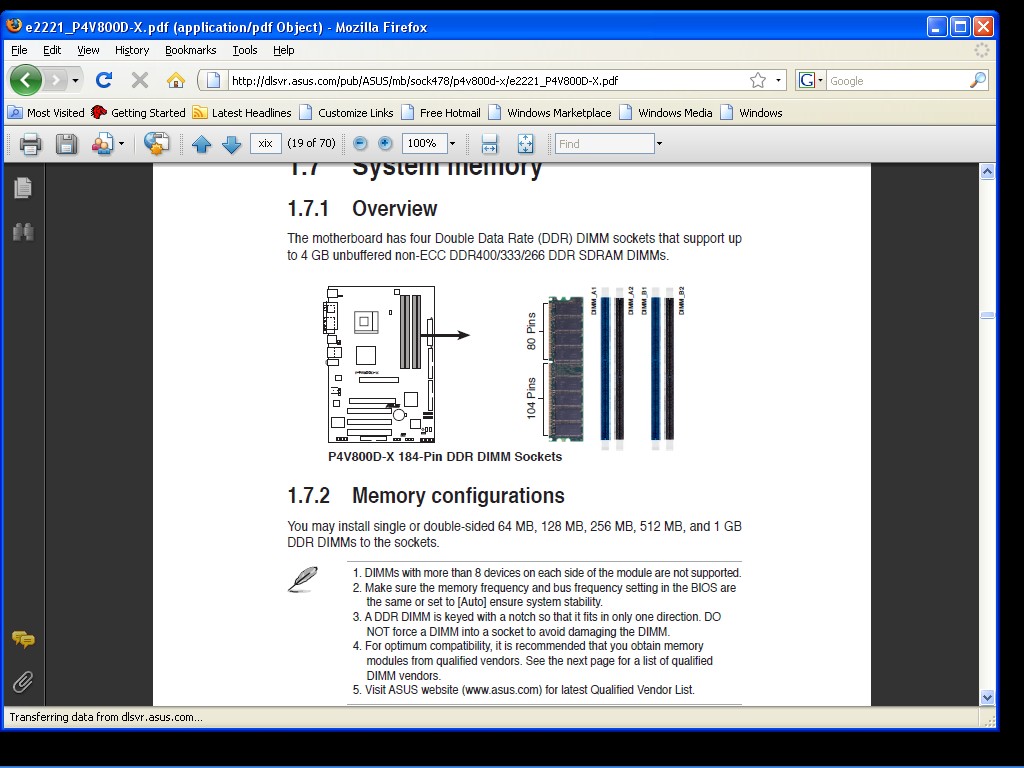
Task: Click the Firefox Back button
Action: (x=25, y=80)
